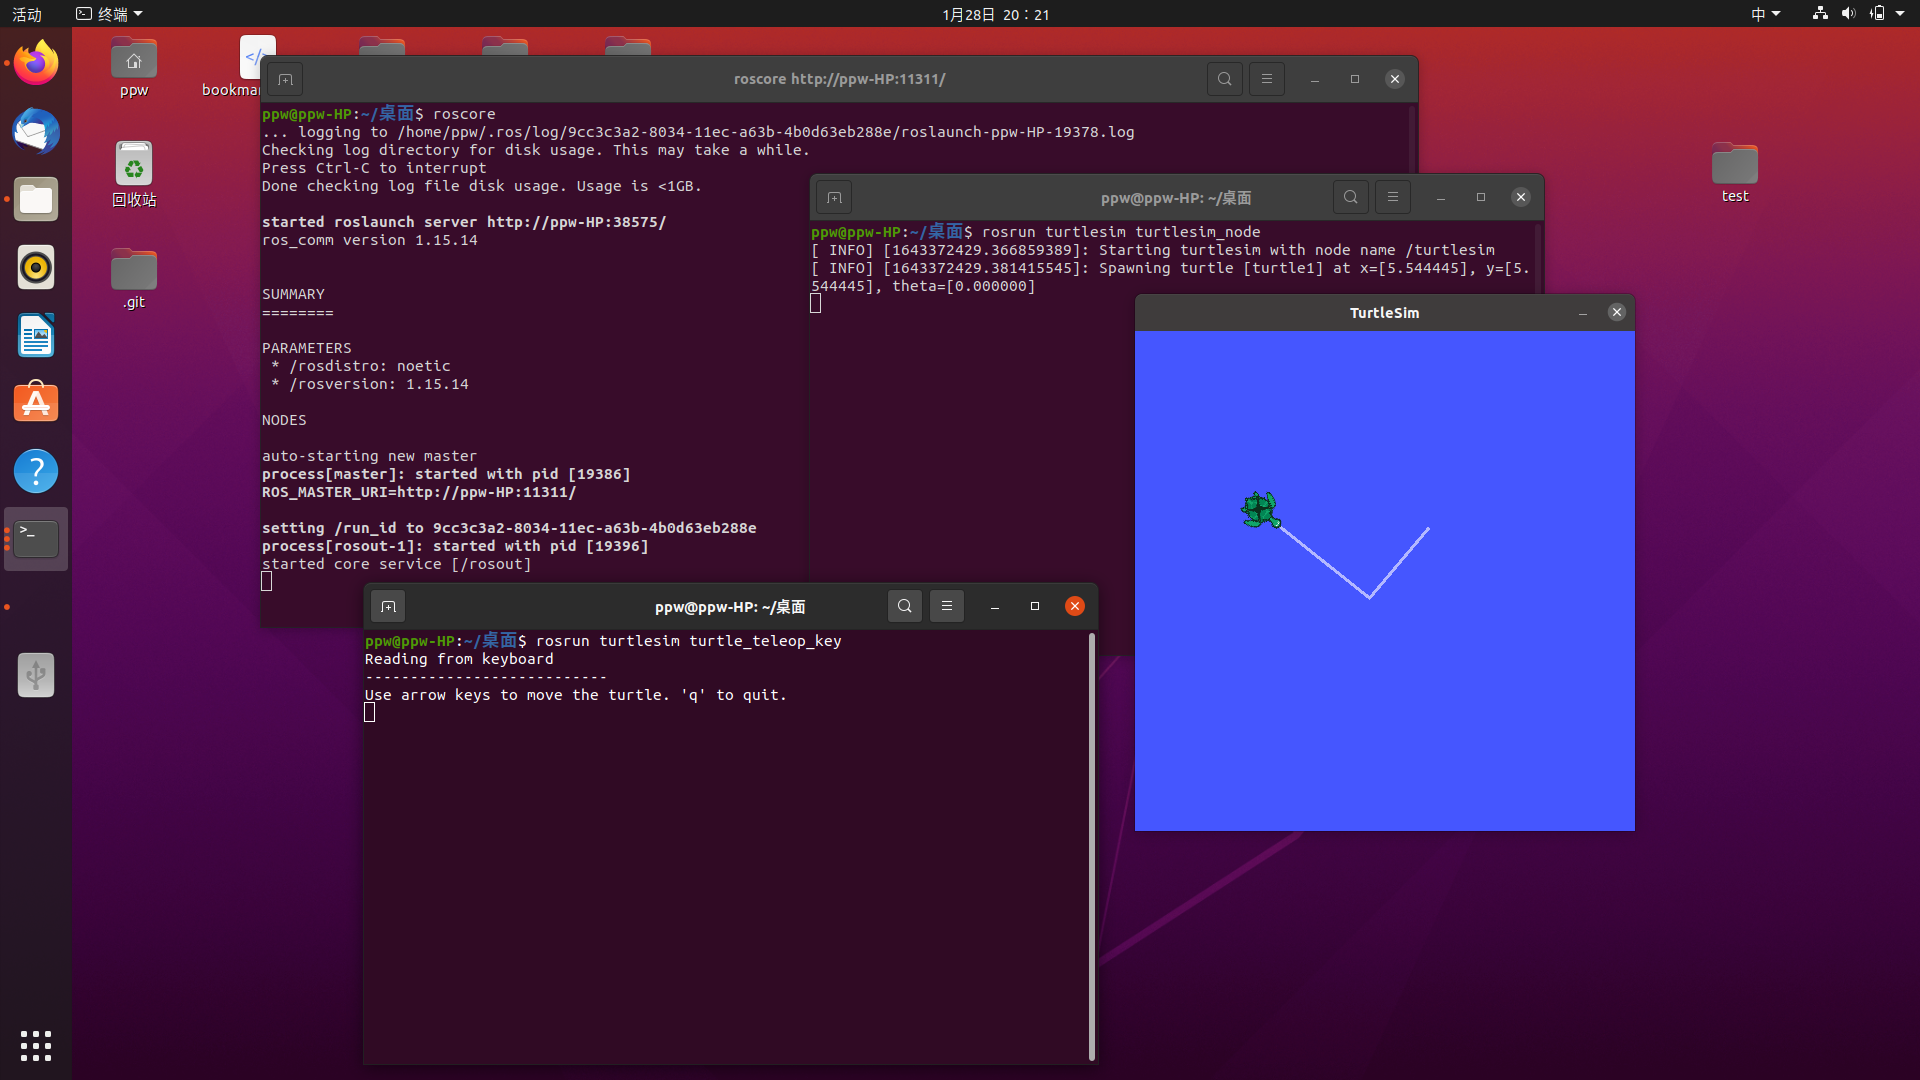Viewport: 1920px width, 1080px height.
Task: Add new tab in teleop terminal
Action: click(389, 606)
